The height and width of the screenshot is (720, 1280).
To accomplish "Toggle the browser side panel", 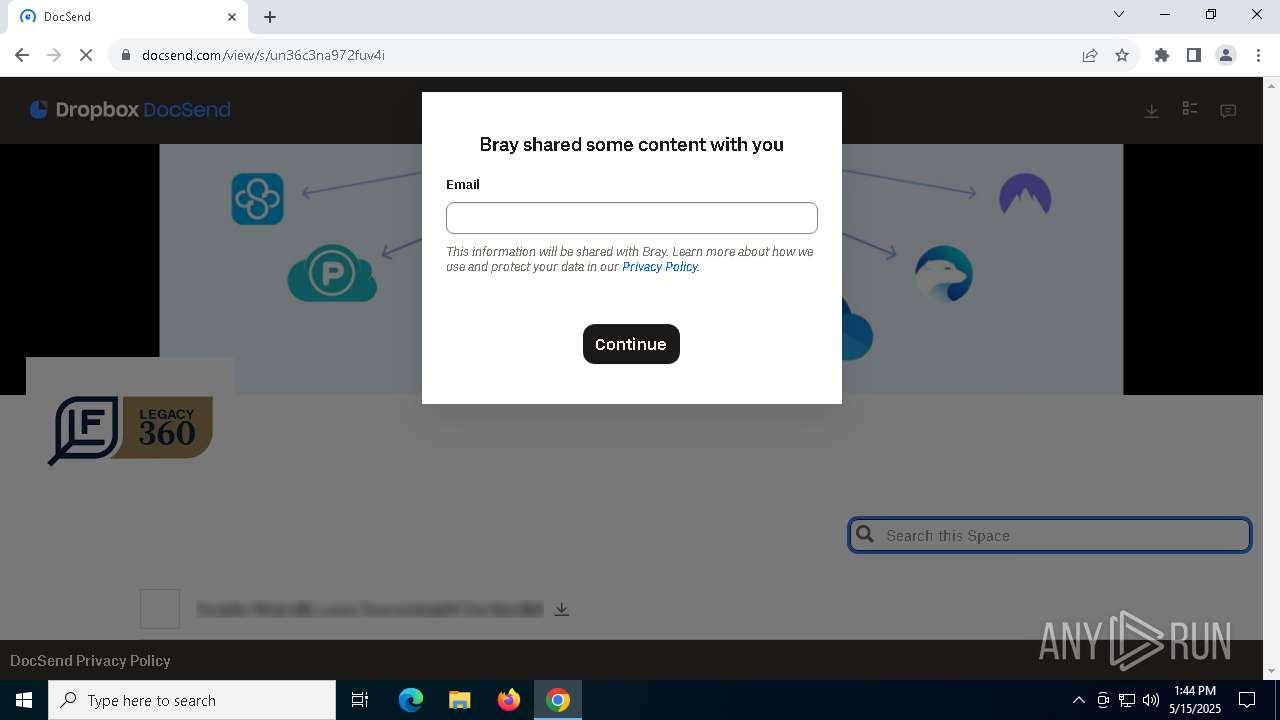I will (1194, 55).
